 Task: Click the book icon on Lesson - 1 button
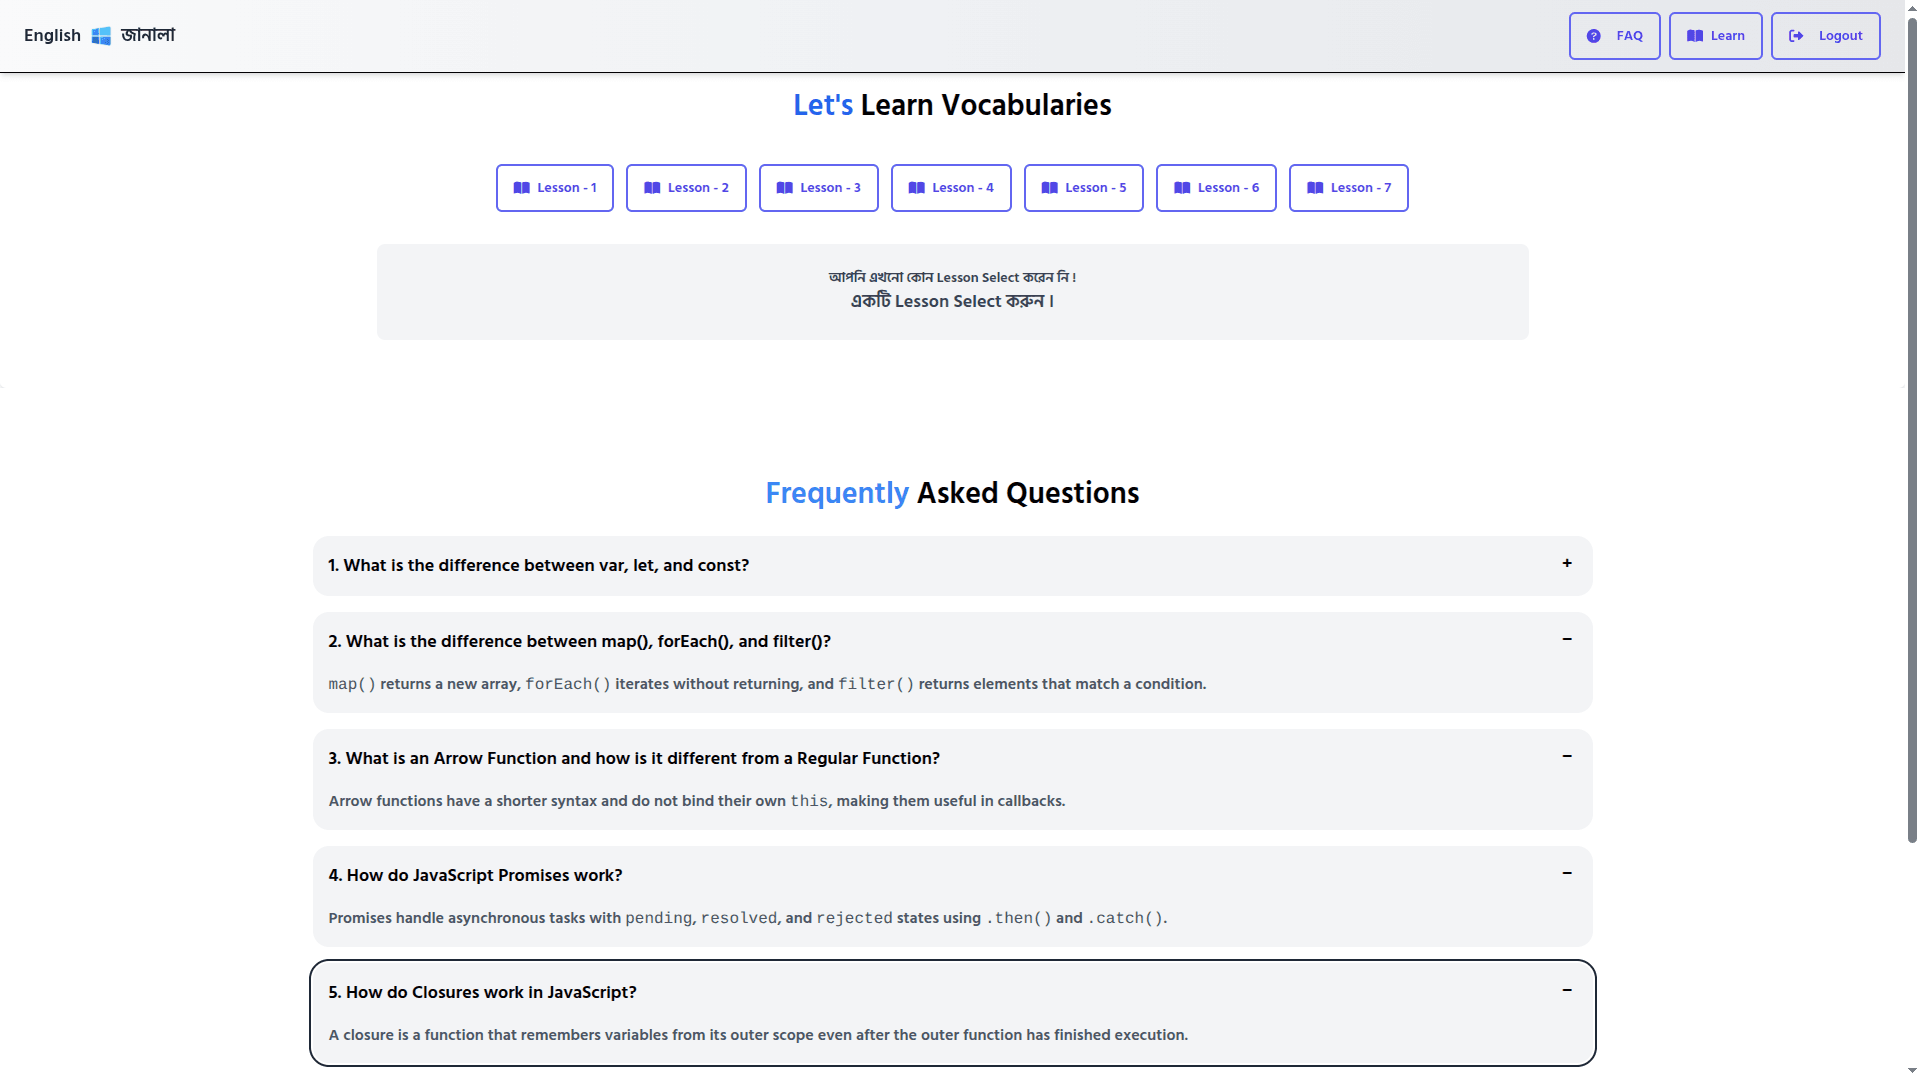523,188
